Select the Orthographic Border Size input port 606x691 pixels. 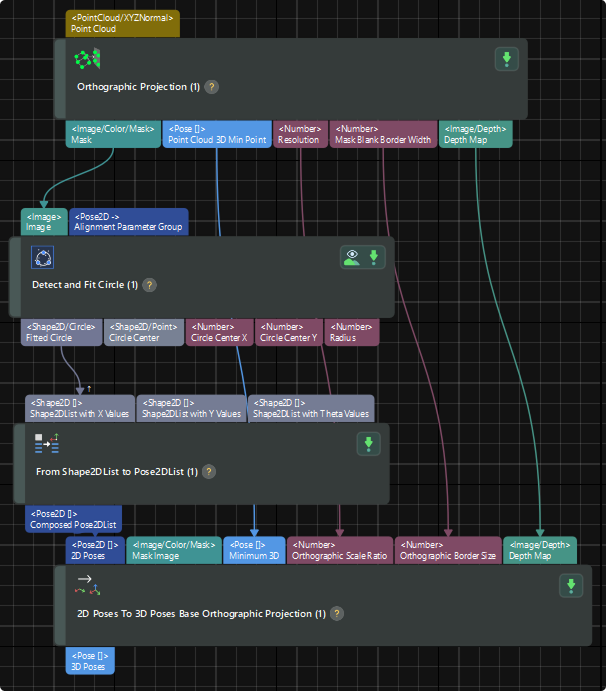click(448, 550)
